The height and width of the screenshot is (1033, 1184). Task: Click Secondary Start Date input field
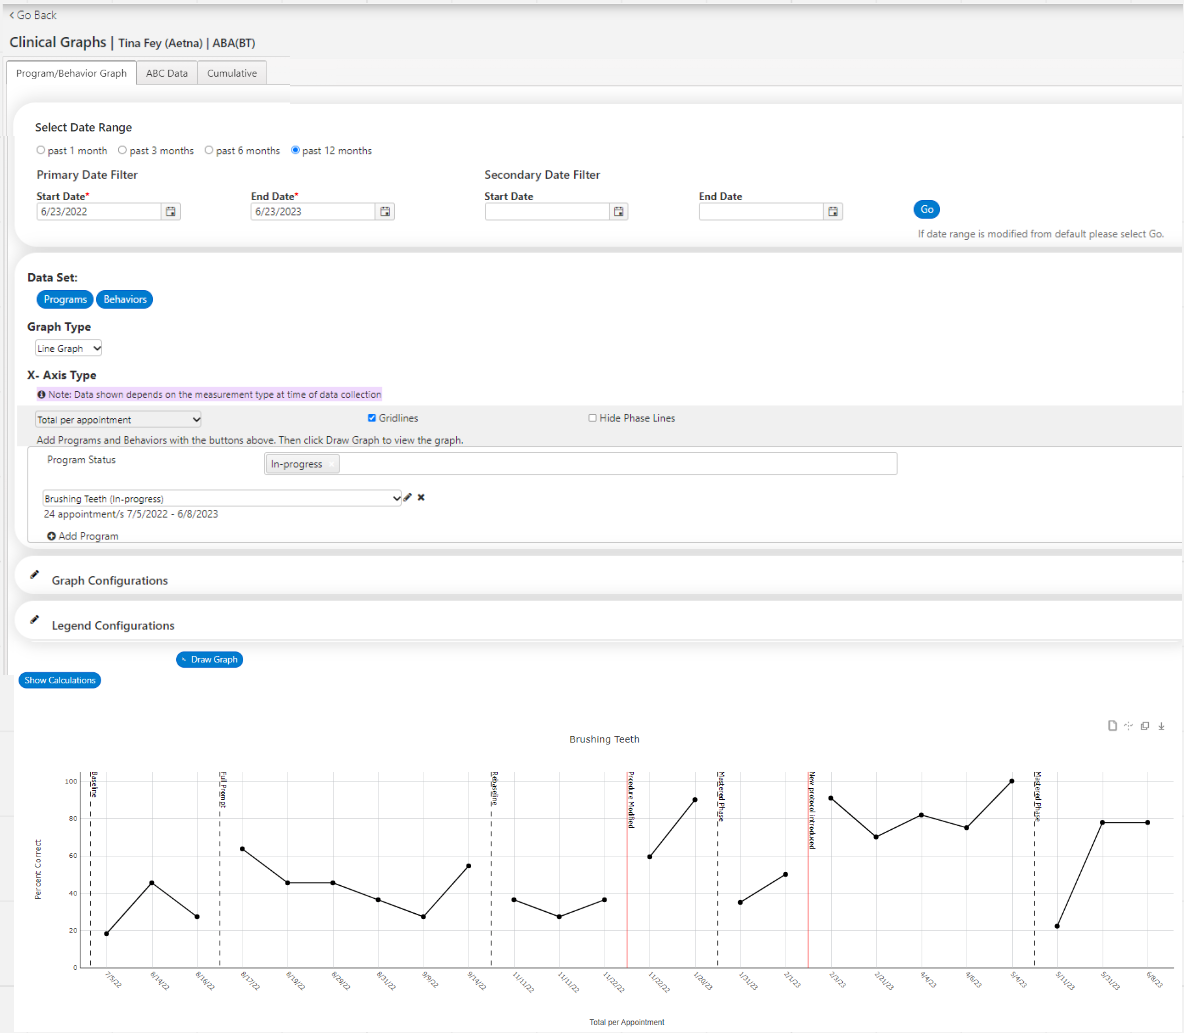click(547, 211)
